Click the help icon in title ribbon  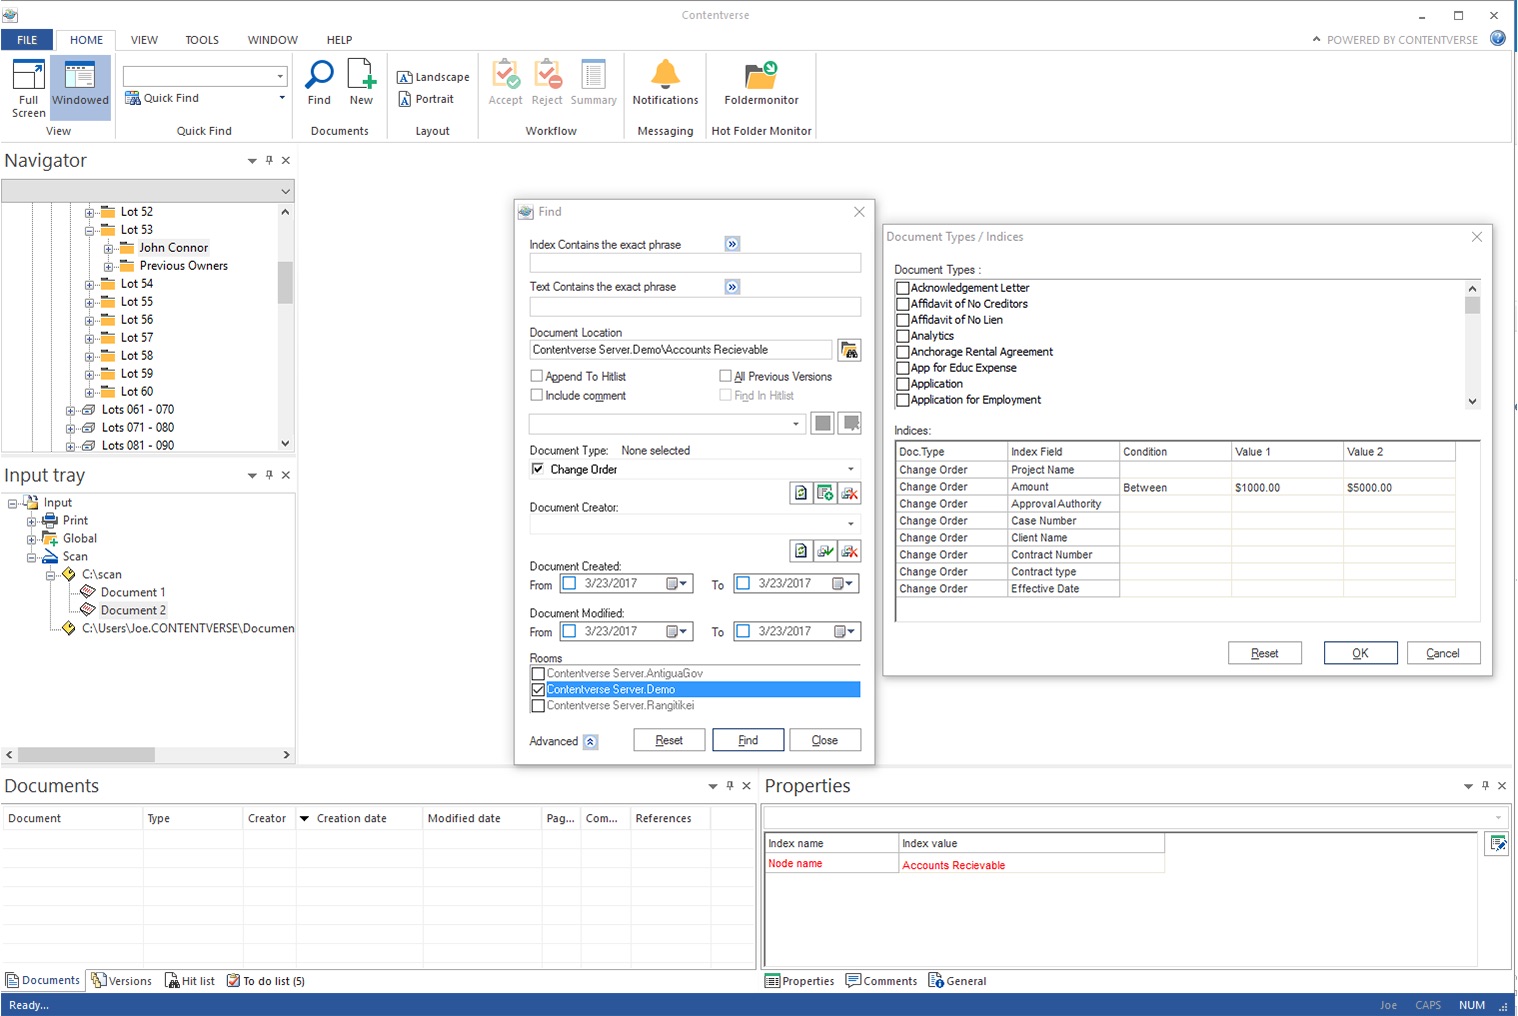pyautogui.click(x=1497, y=39)
